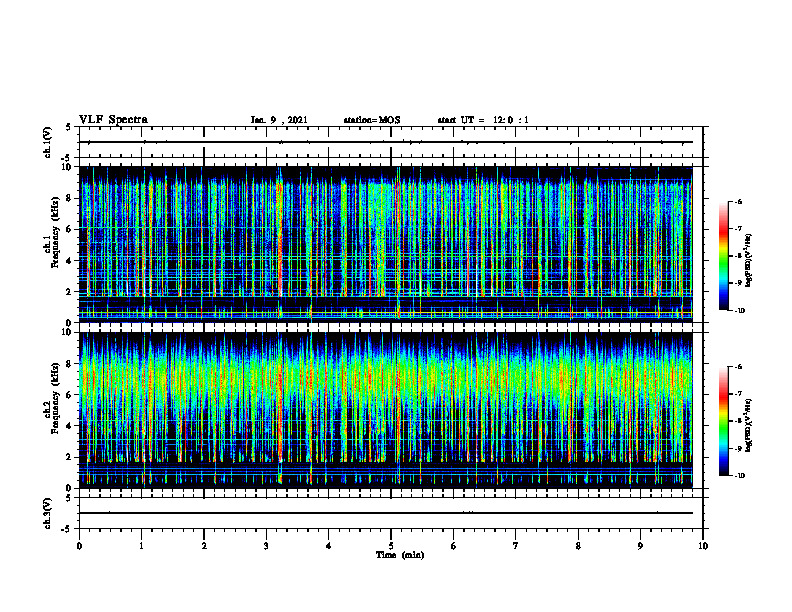
Task: Click the "station=MOS" header label
Action: (372, 120)
